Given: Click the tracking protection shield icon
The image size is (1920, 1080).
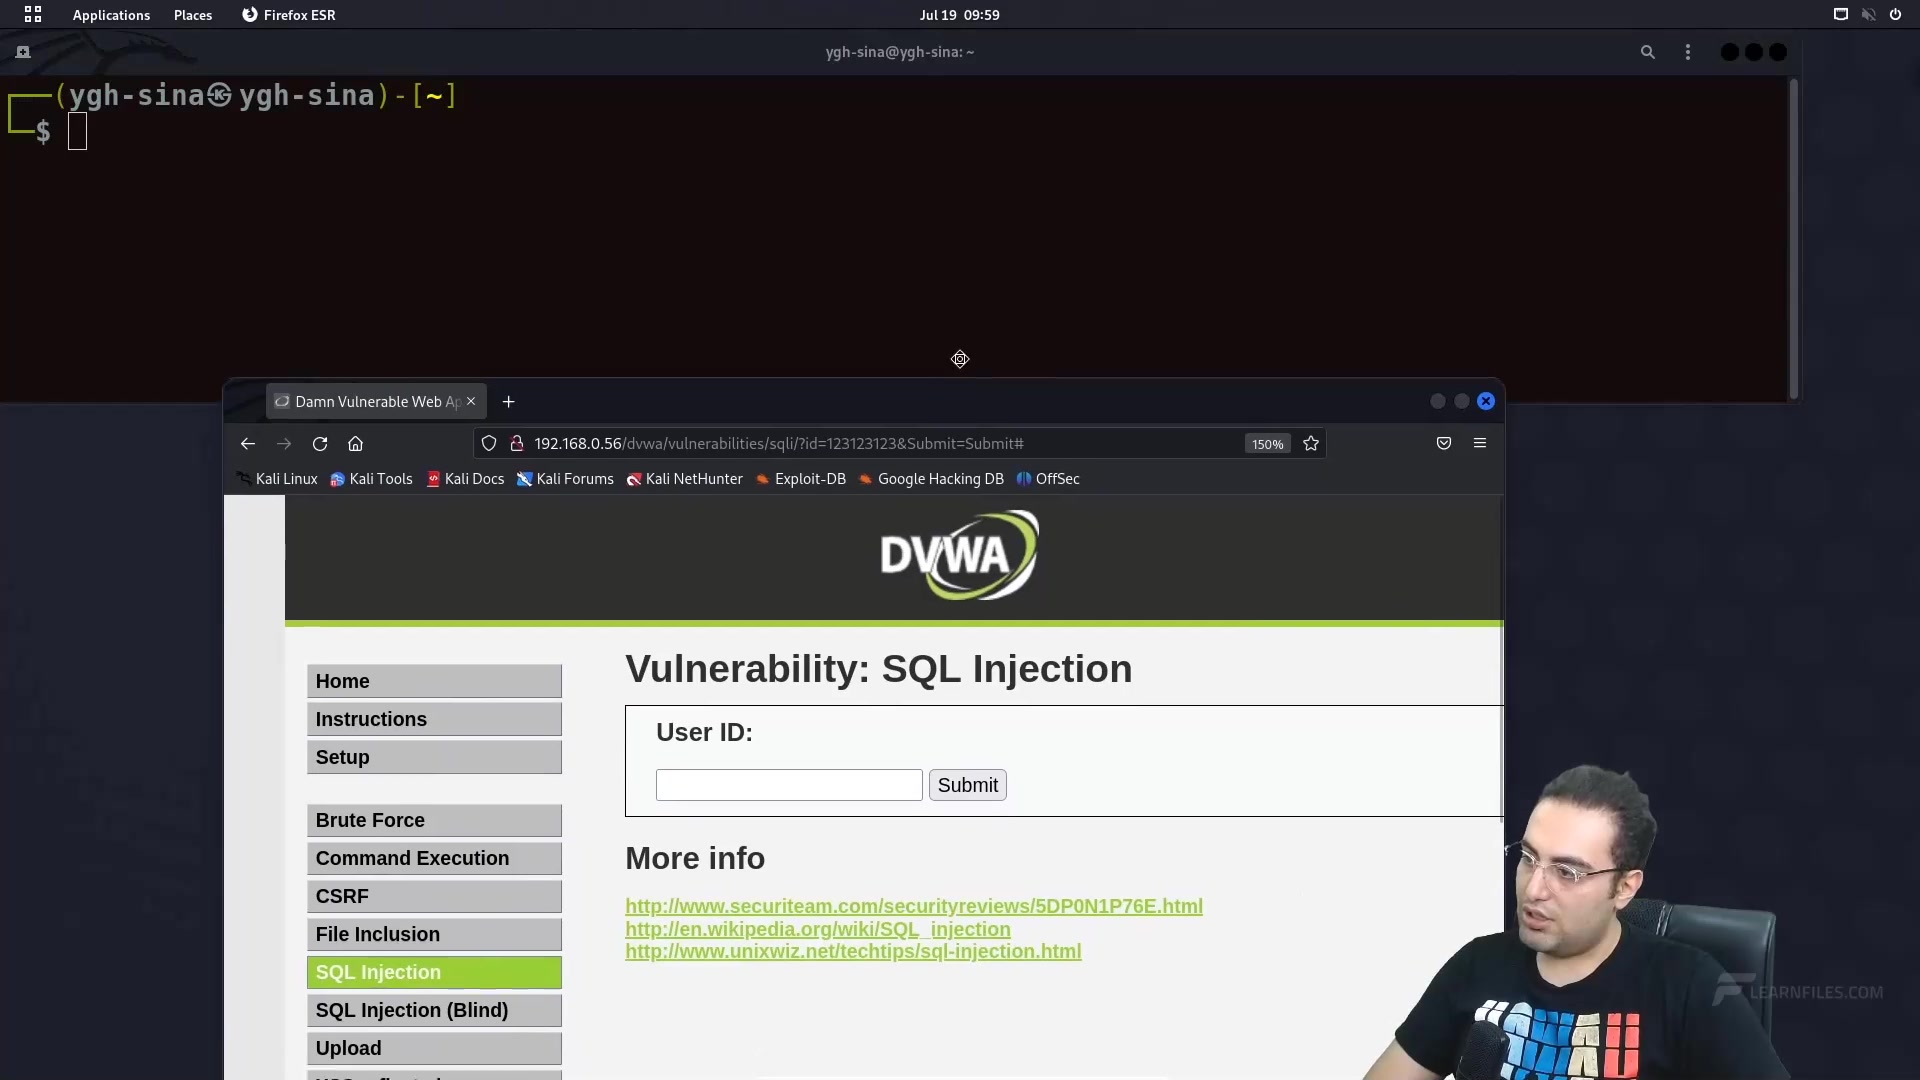Looking at the screenshot, I should (x=489, y=444).
